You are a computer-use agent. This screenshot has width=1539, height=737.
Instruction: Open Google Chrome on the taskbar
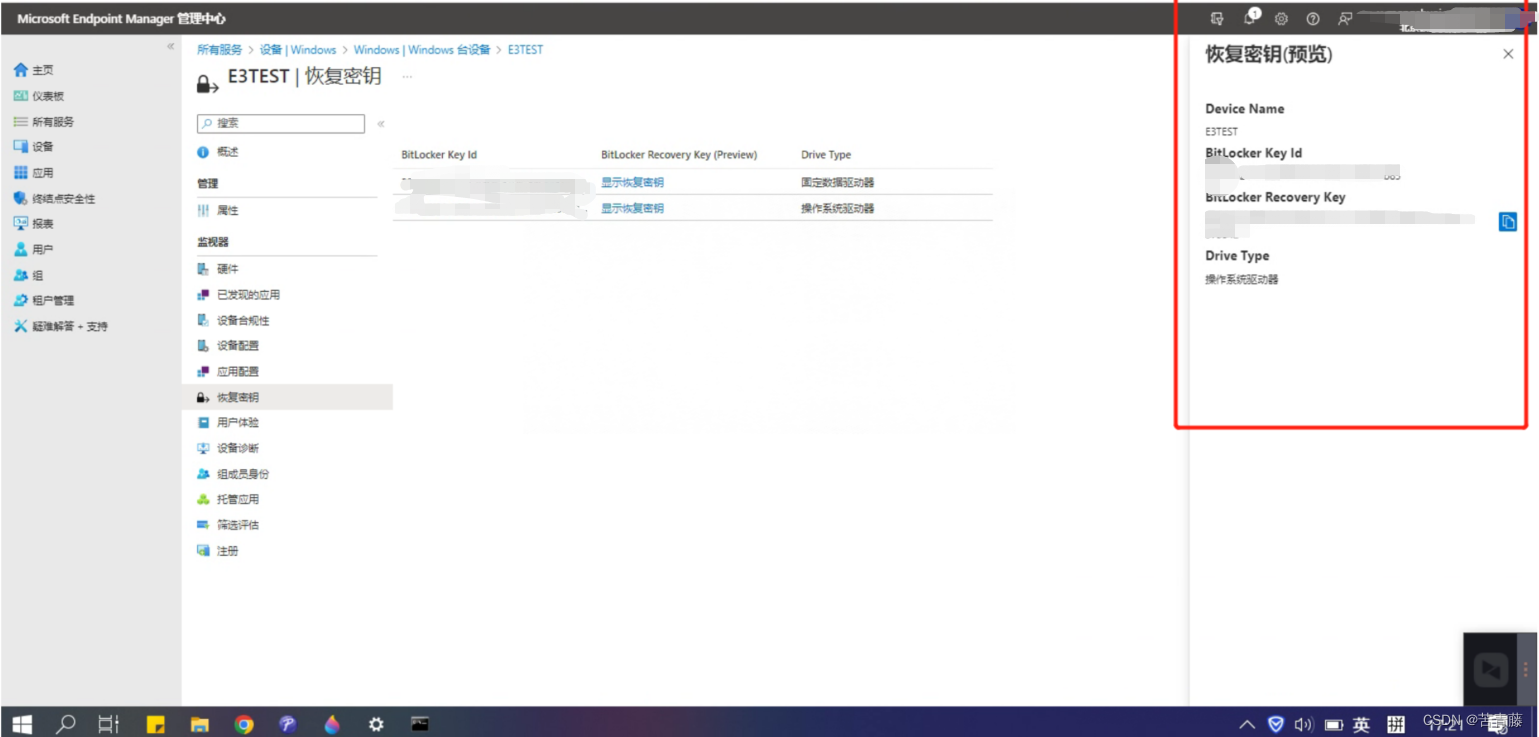(x=244, y=724)
